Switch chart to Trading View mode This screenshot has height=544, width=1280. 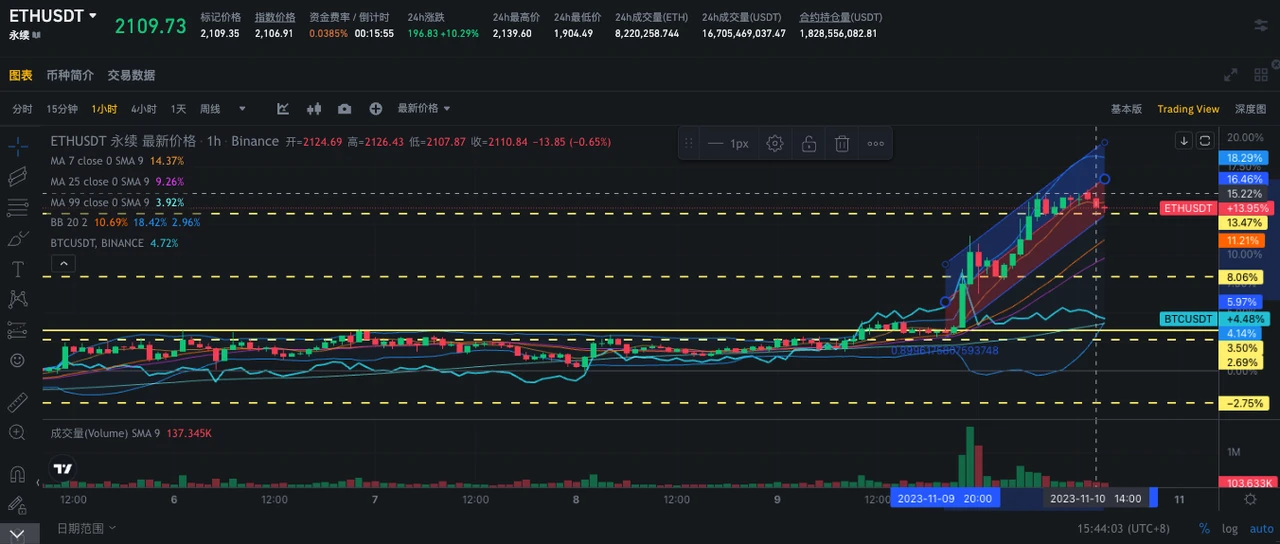click(x=1188, y=109)
